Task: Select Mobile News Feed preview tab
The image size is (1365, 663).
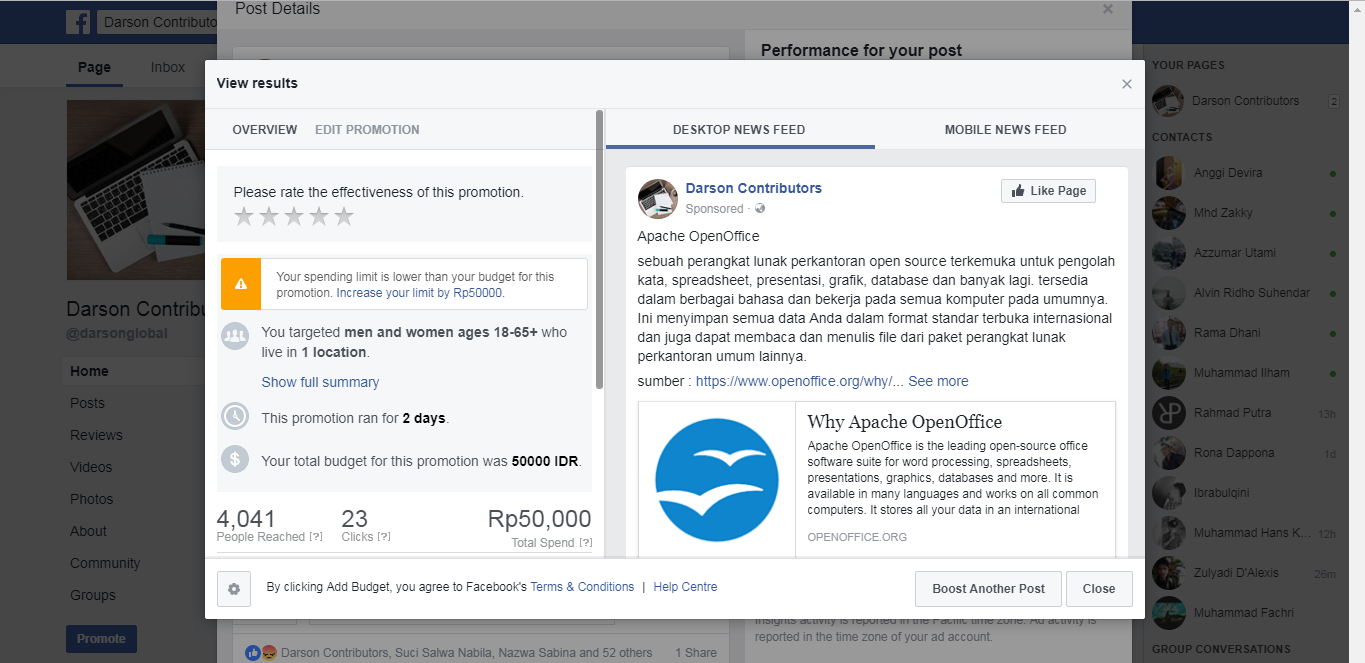Action: coord(1005,130)
